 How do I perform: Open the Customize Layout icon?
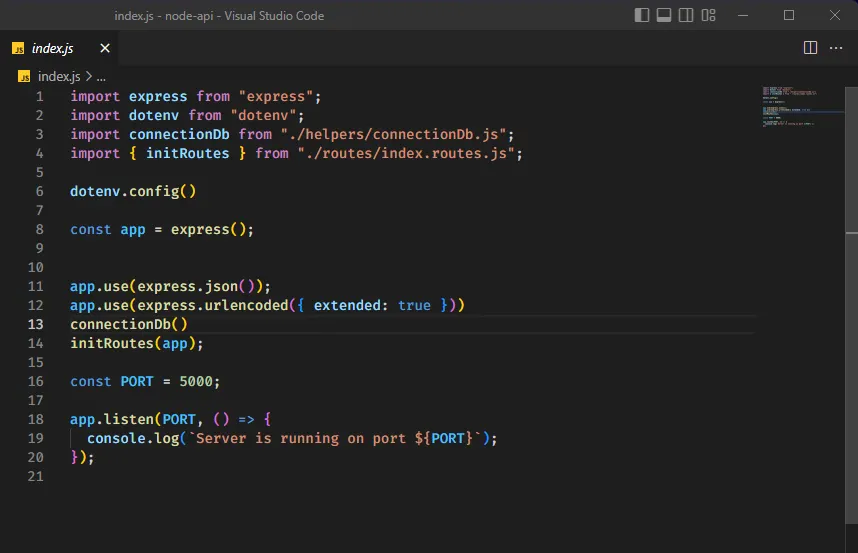pos(709,15)
